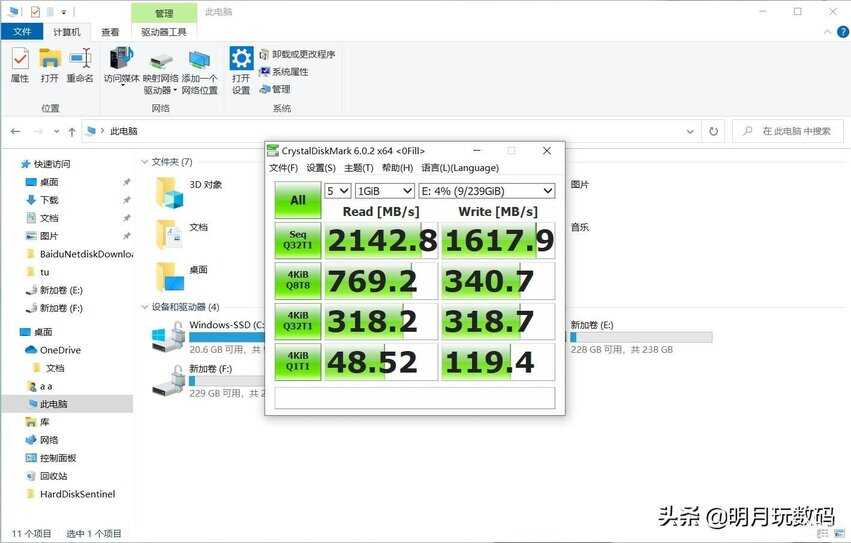Switch to the 驱动器工具 tab
This screenshot has height=543, width=851.
tap(164, 32)
